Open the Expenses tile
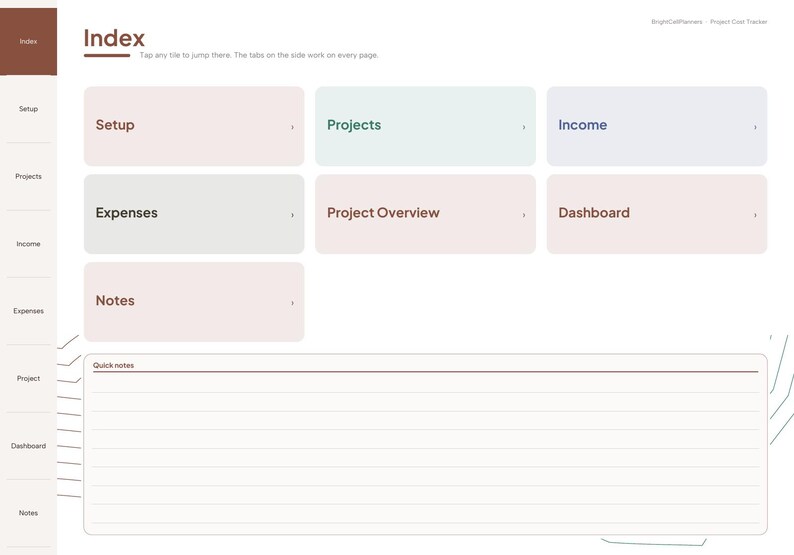 (194, 214)
